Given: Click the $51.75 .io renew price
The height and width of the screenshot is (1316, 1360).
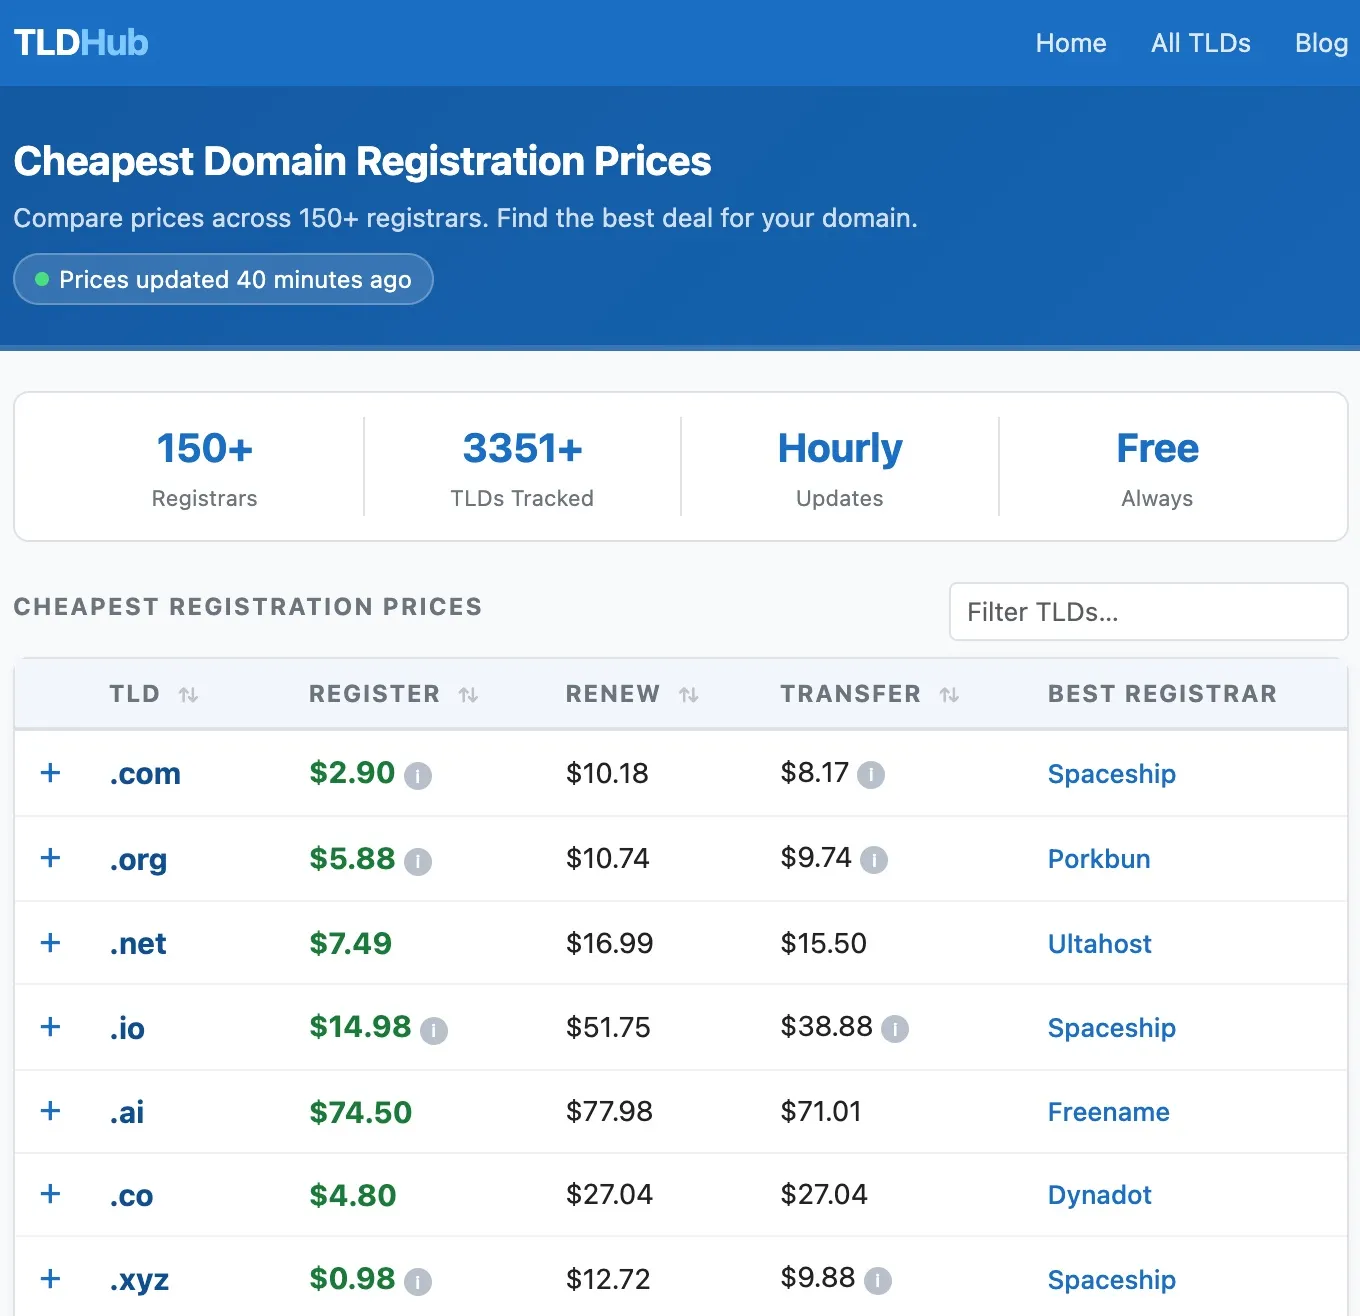Looking at the screenshot, I should point(608,1027).
